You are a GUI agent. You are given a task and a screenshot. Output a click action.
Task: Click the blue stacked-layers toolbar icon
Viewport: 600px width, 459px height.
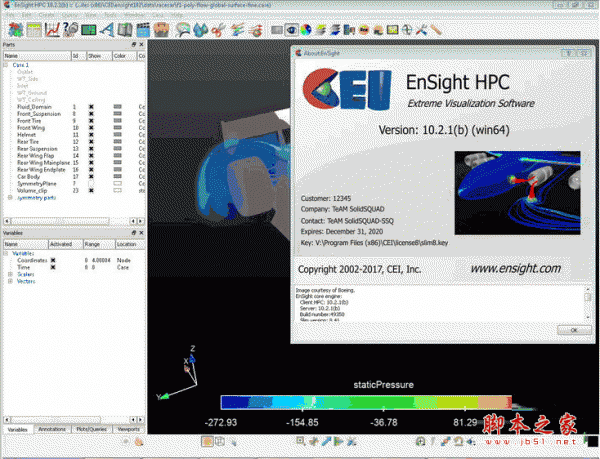click(x=335, y=30)
